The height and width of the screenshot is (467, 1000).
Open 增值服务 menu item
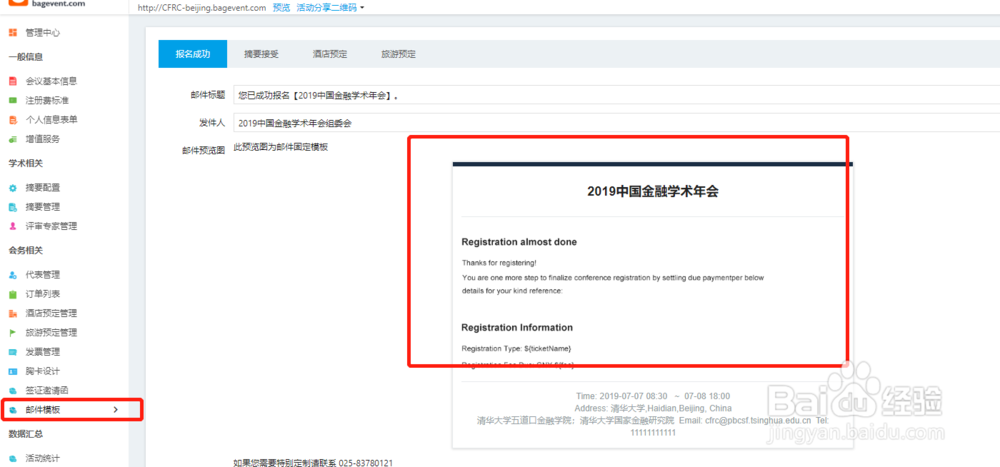click(x=43, y=139)
